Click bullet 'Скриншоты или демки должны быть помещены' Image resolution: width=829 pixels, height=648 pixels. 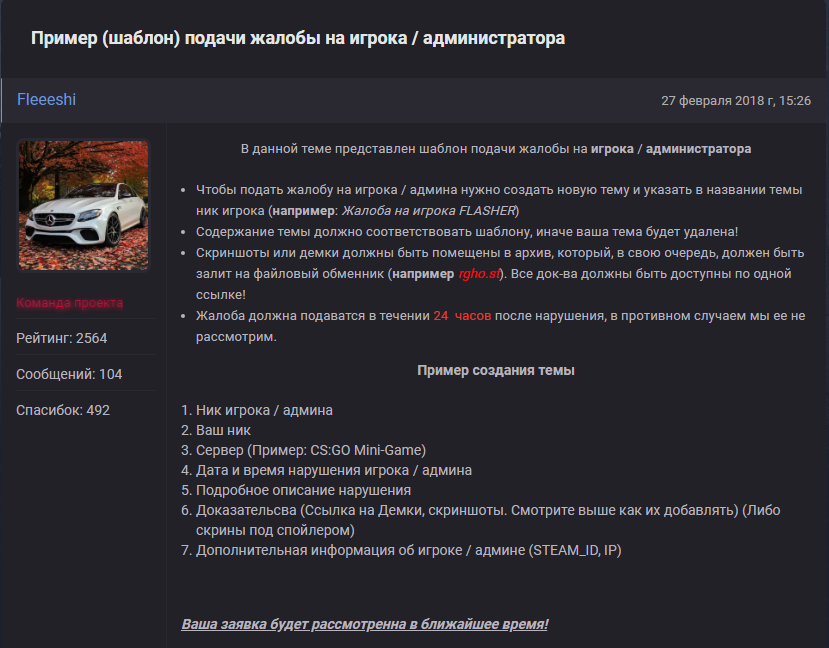500,274
